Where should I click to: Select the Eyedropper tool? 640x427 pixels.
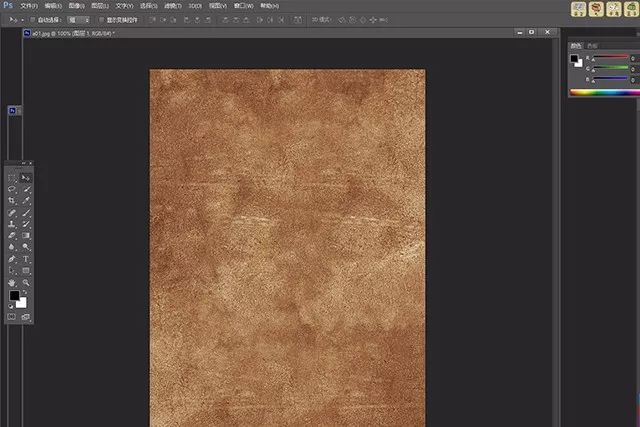pyautogui.click(x=26, y=201)
